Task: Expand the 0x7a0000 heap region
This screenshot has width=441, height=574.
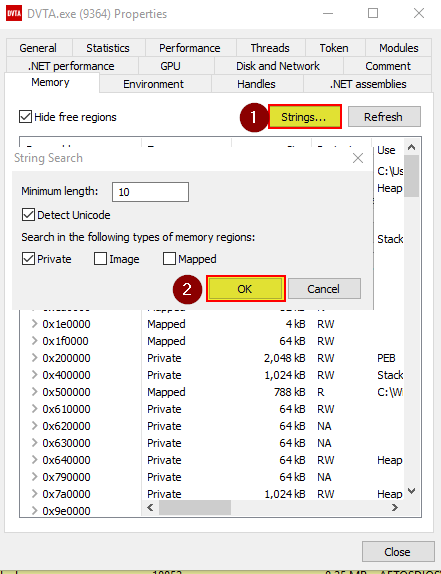Action: (x=34, y=494)
